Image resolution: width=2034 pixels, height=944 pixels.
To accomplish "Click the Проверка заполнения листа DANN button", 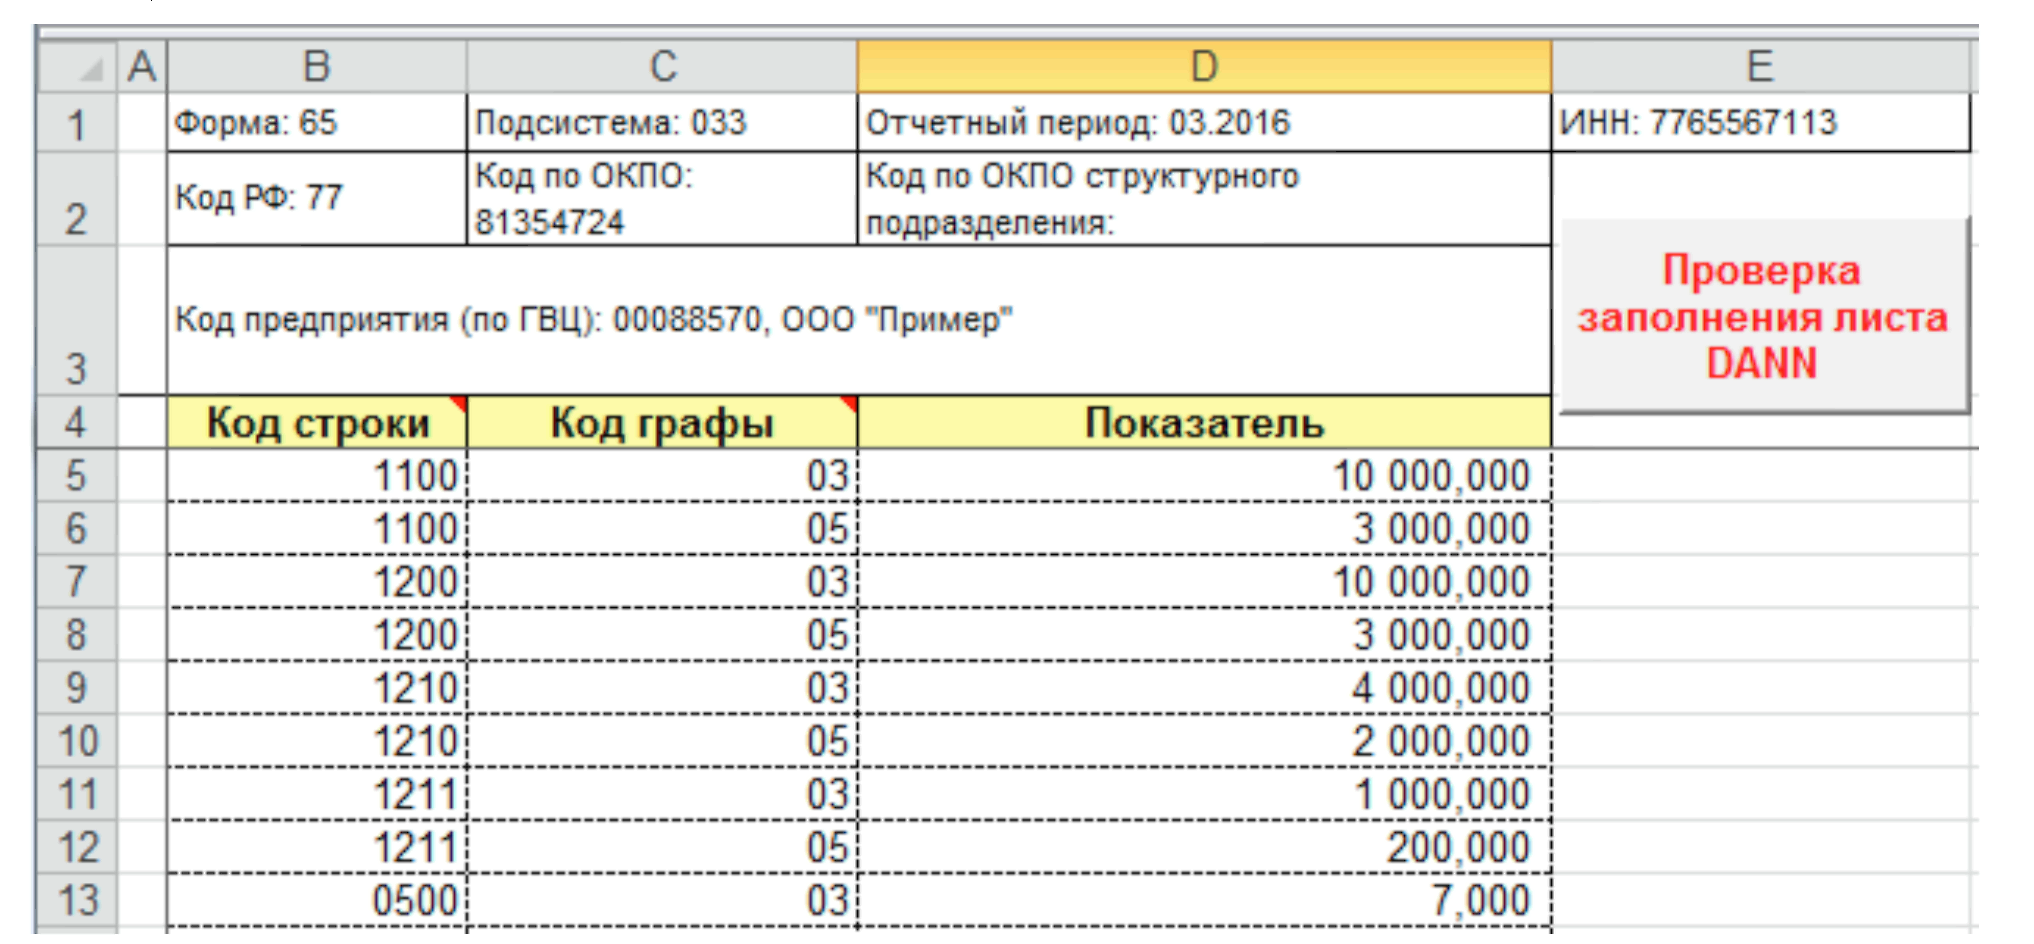I will [1763, 315].
